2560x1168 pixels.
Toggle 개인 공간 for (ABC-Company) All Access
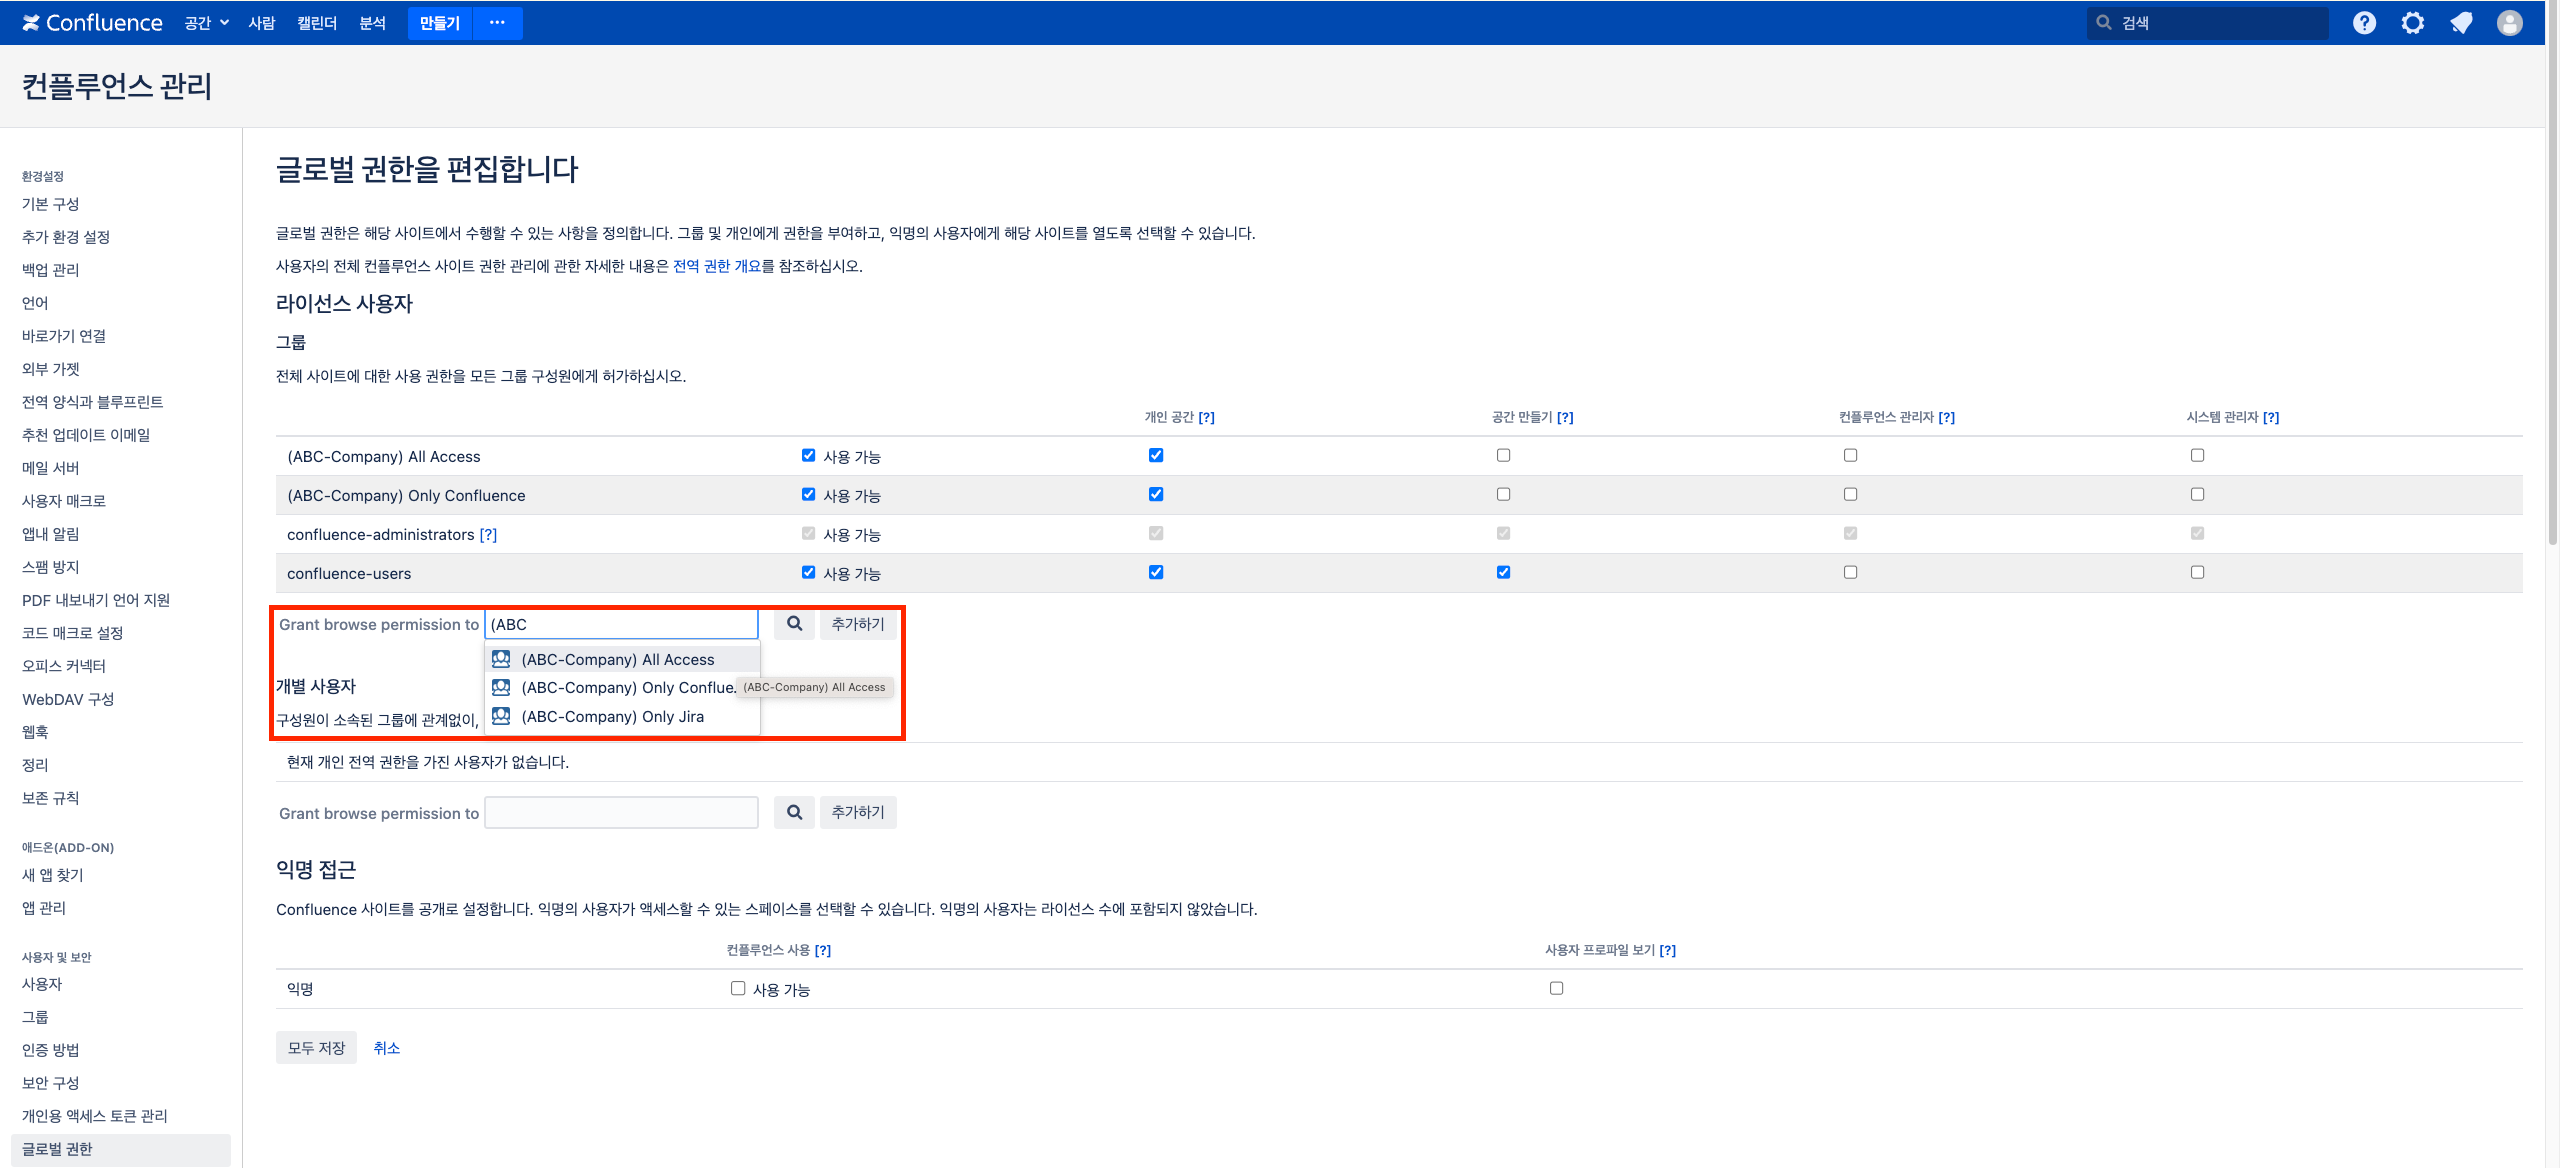pyautogui.click(x=1156, y=455)
